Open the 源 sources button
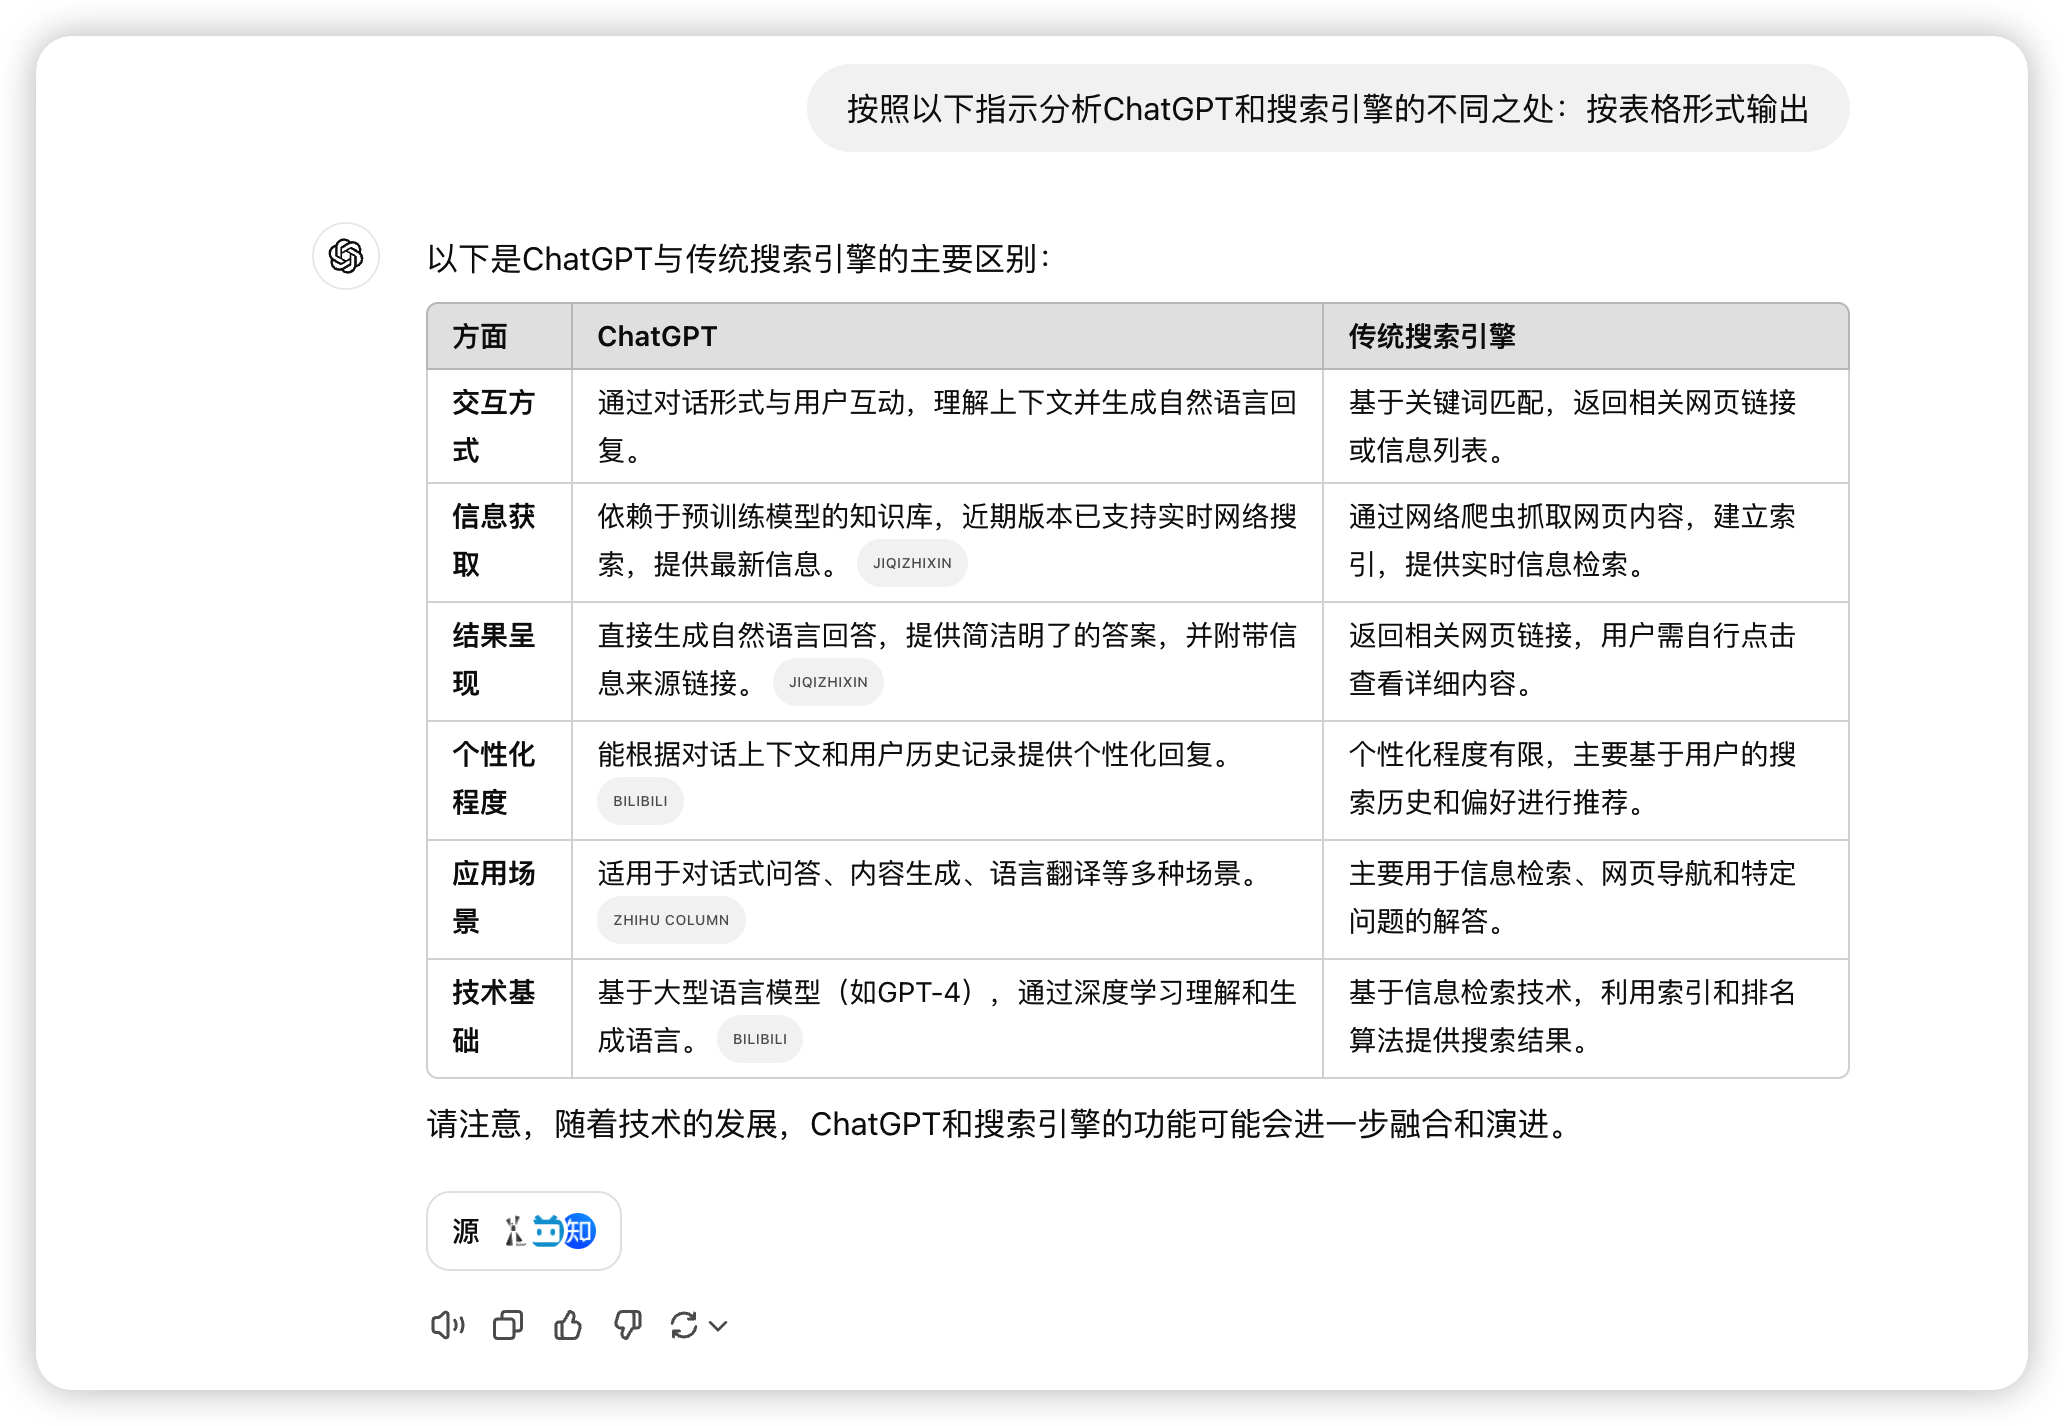 [466, 1231]
